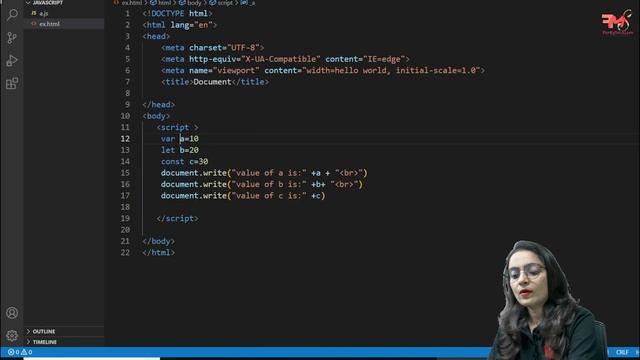Click the <title>Document</title> line
The height and width of the screenshot is (360, 640).
tap(215, 82)
